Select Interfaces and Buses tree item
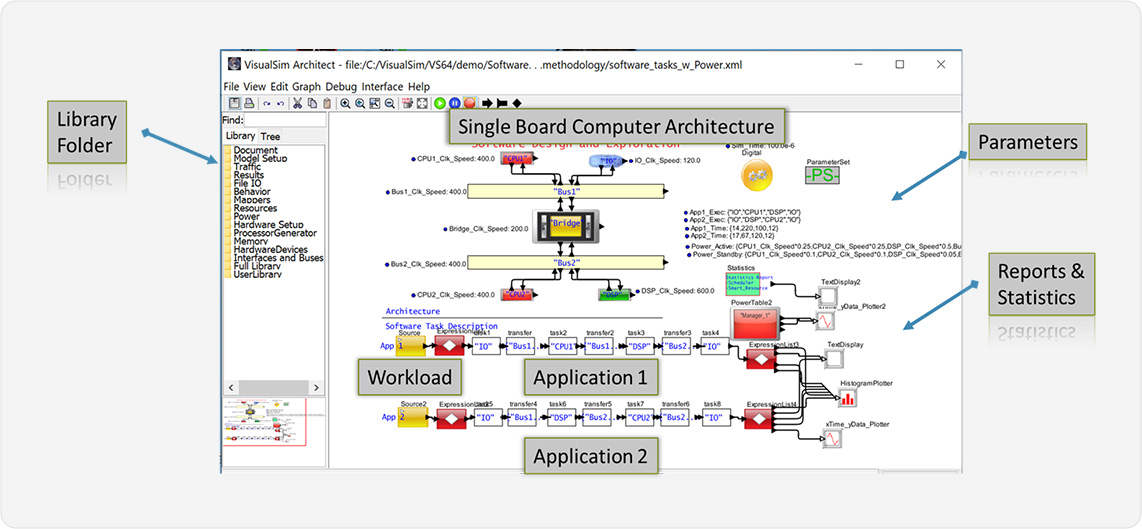This screenshot has height=529, width=1142. pos(274,258)
